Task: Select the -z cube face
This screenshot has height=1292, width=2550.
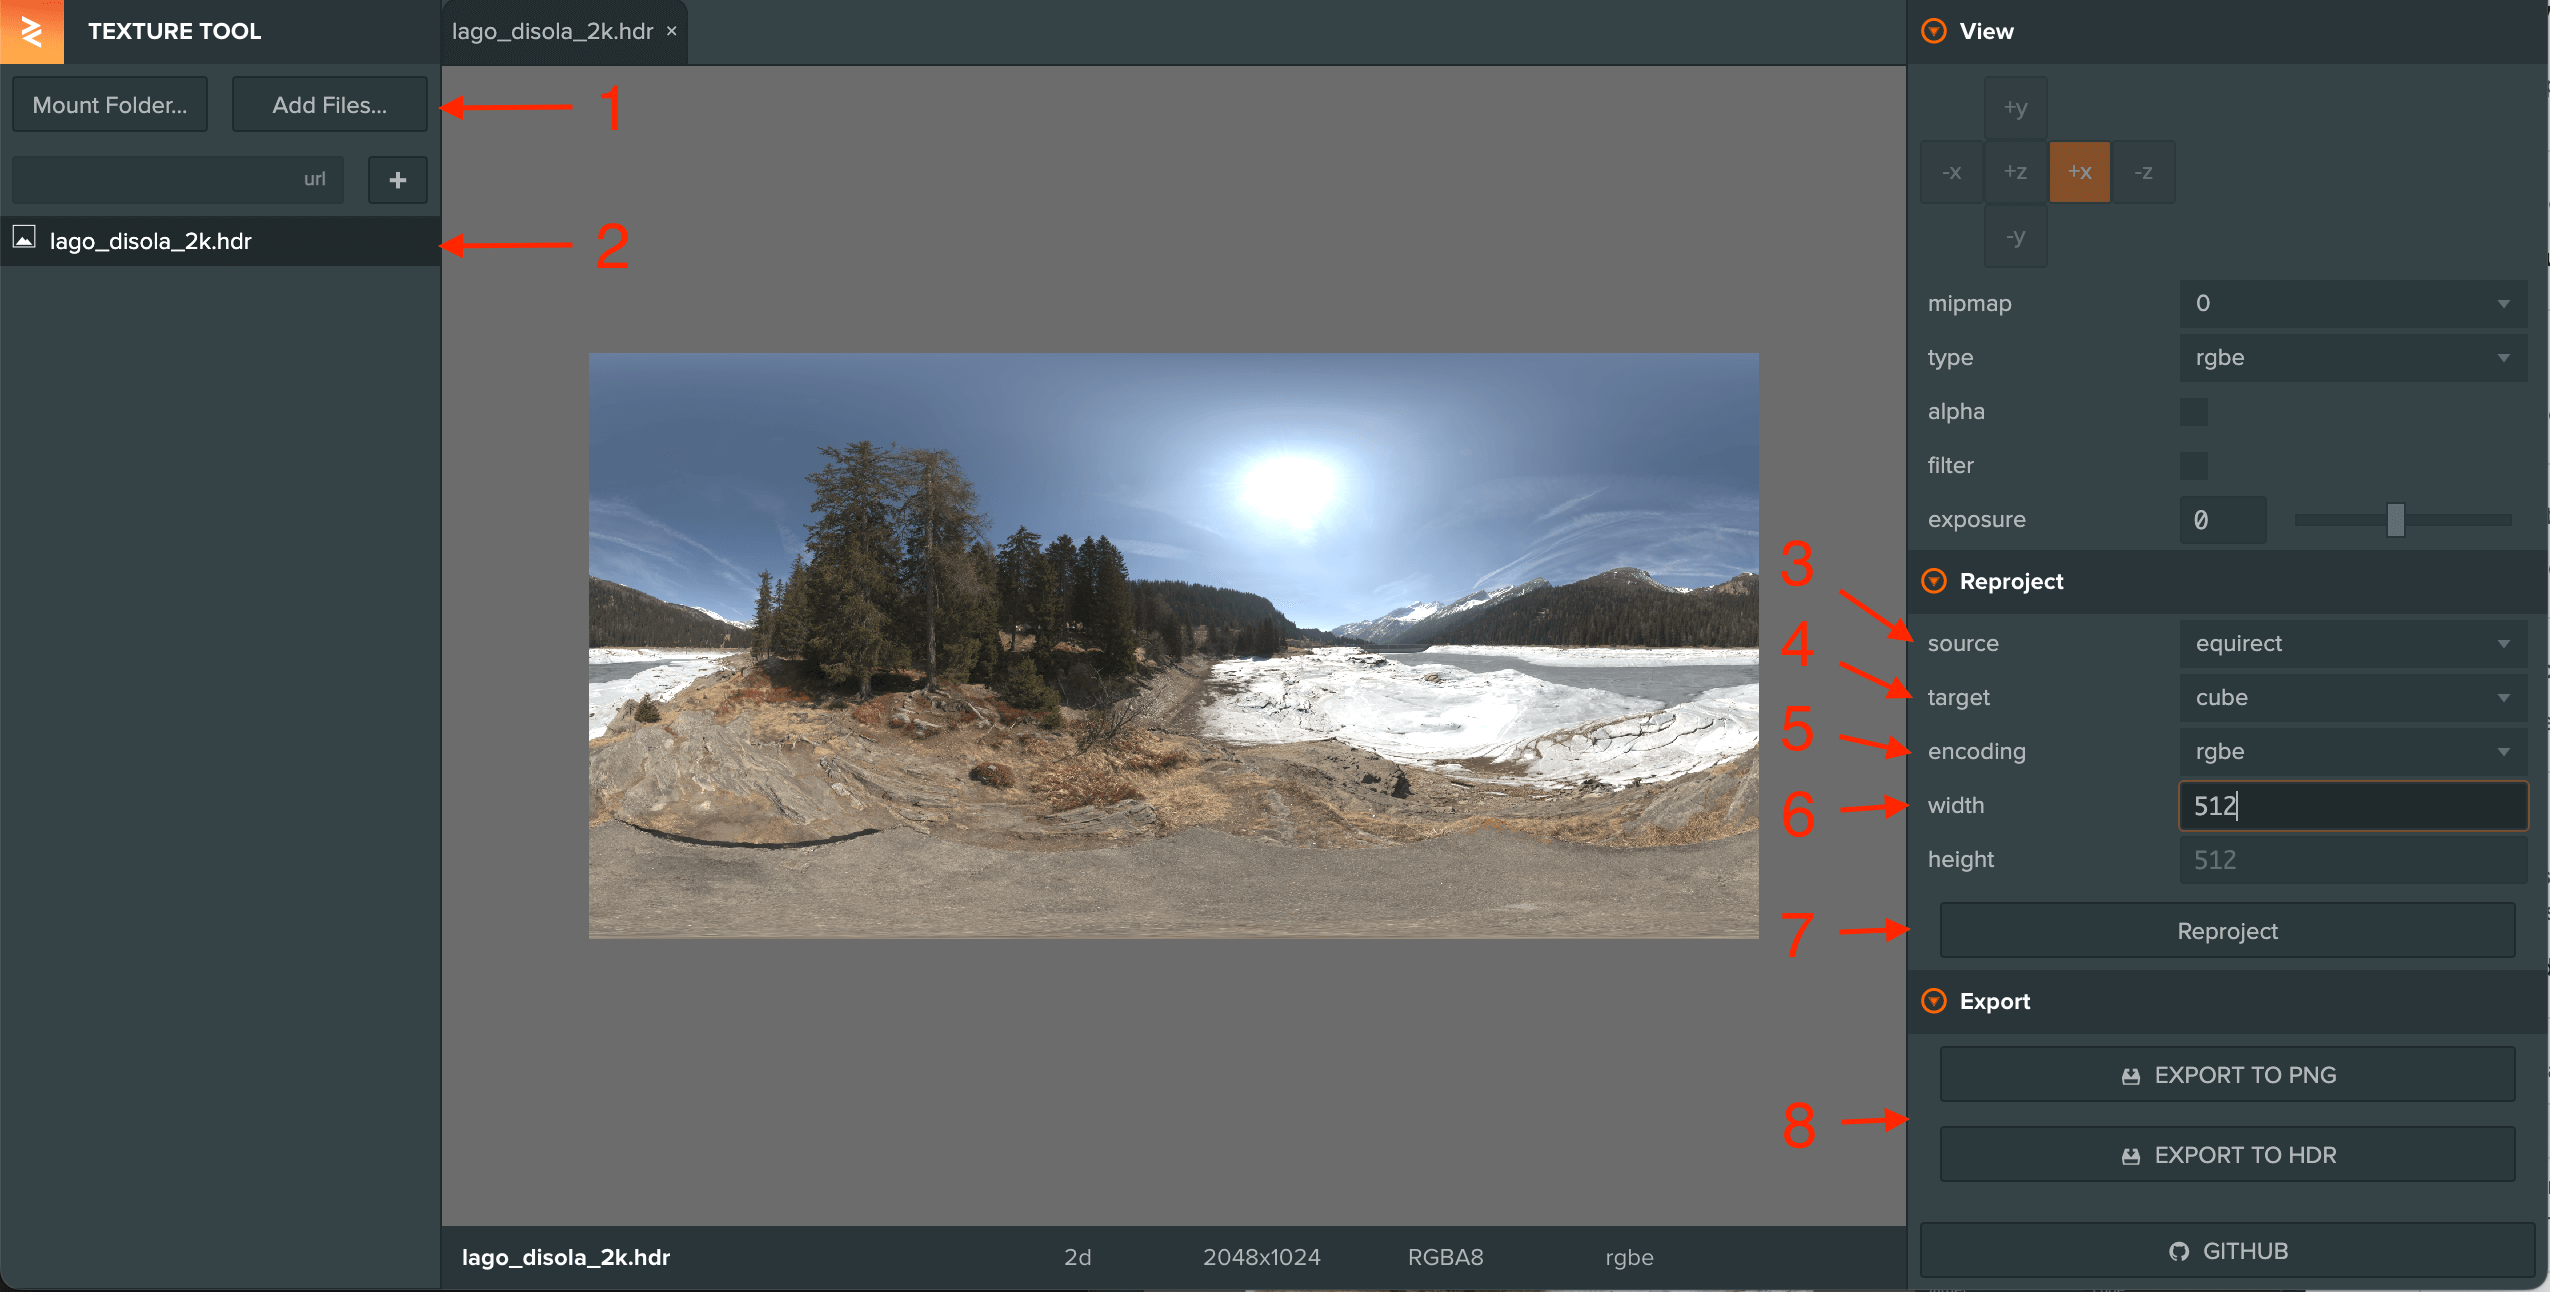Action: [2144, 172]
